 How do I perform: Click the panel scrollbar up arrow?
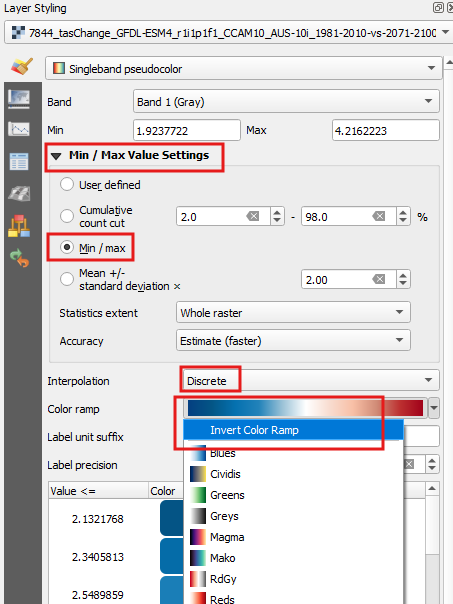449,62
